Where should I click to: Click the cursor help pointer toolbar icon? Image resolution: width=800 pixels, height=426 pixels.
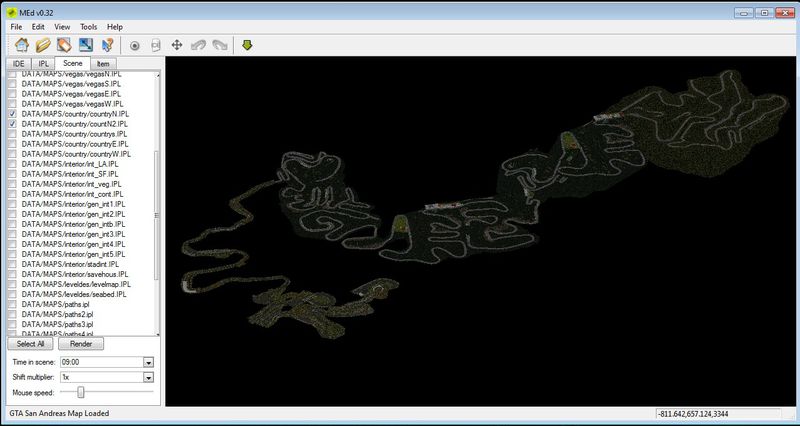point(107,45)
